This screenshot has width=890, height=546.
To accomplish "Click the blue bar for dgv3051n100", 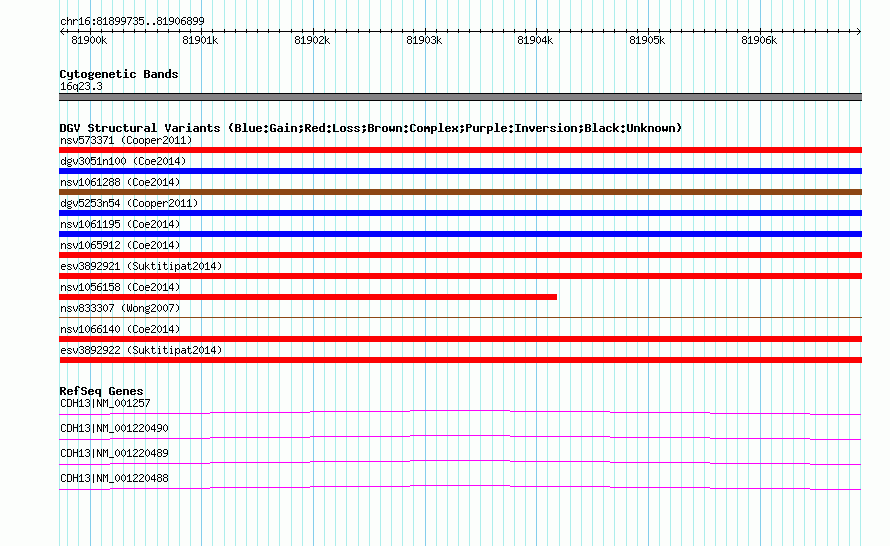I will pyautogui.click(x=460, y=171).
